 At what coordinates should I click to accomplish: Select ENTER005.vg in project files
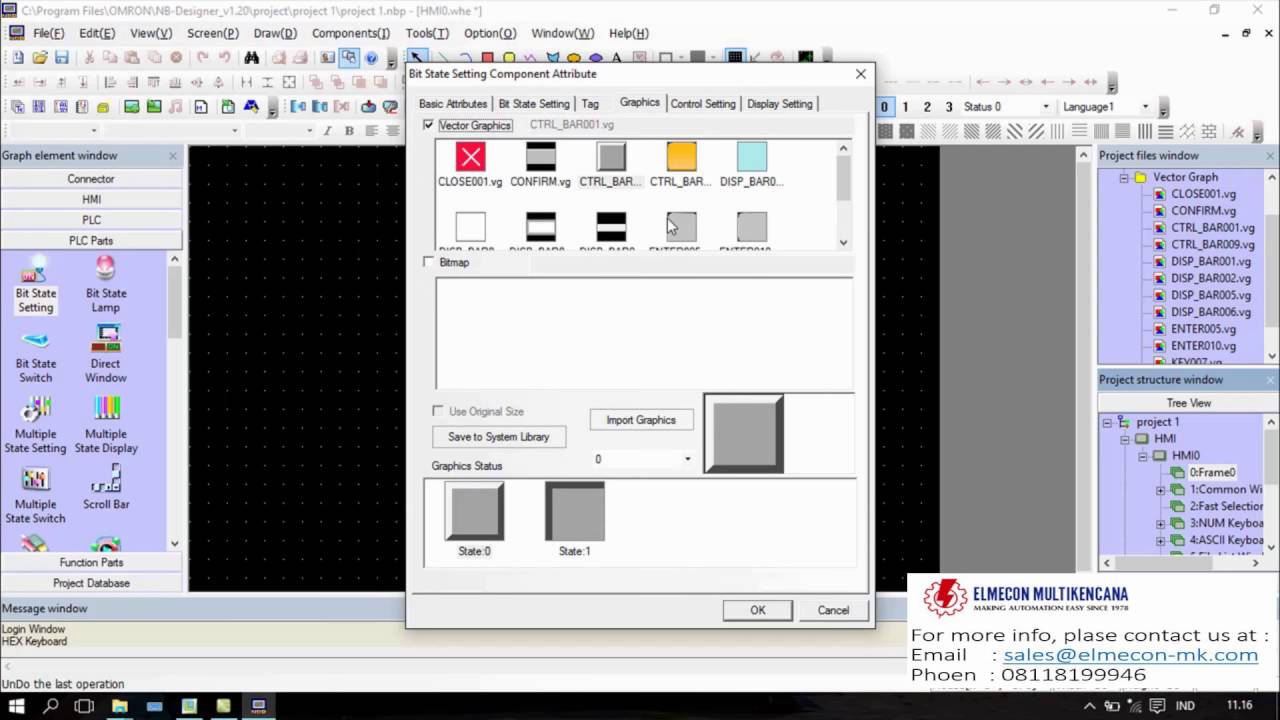coord(1203,329)
